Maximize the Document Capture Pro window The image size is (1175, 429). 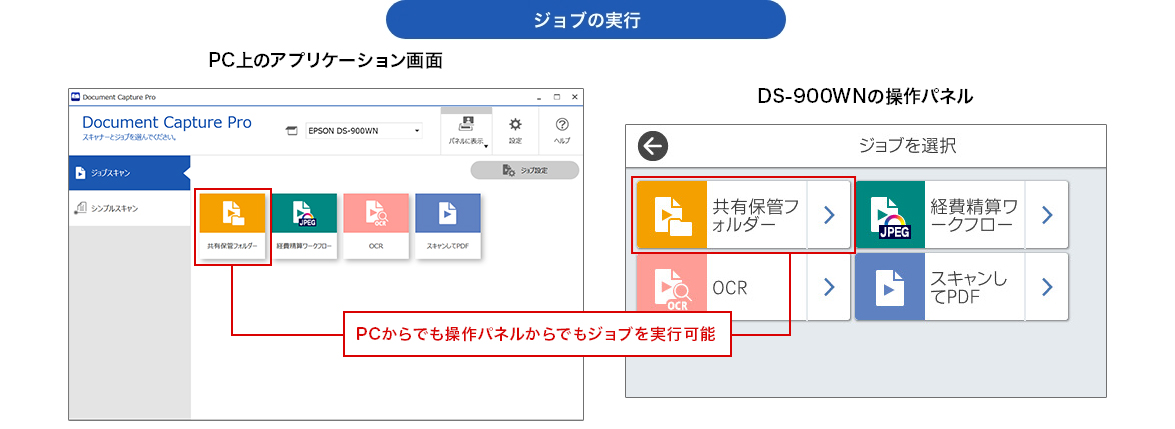(557, 98)
